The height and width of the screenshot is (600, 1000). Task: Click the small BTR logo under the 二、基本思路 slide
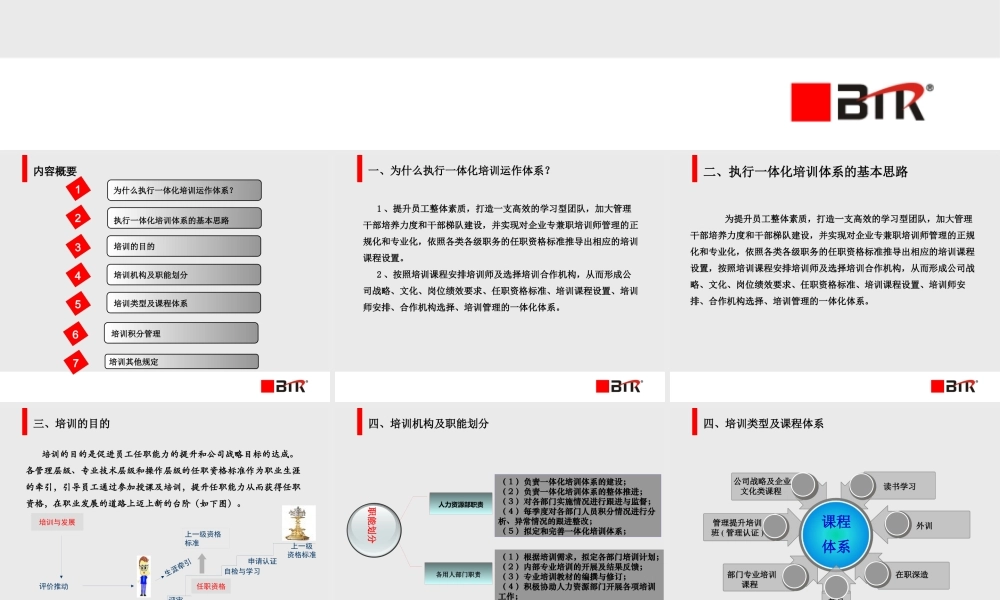coord(954,386)
